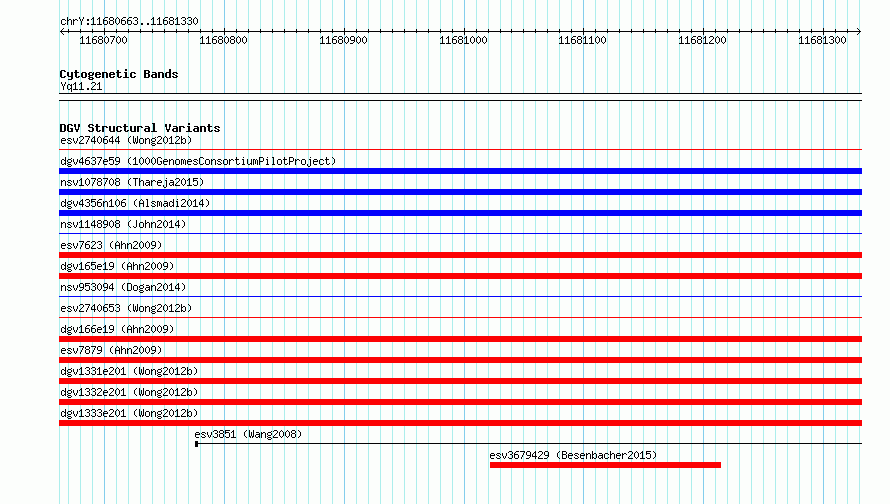Click the red esv3679429 feature bar
This screenshot has height=504, width=890.
(x=605, y=465)
